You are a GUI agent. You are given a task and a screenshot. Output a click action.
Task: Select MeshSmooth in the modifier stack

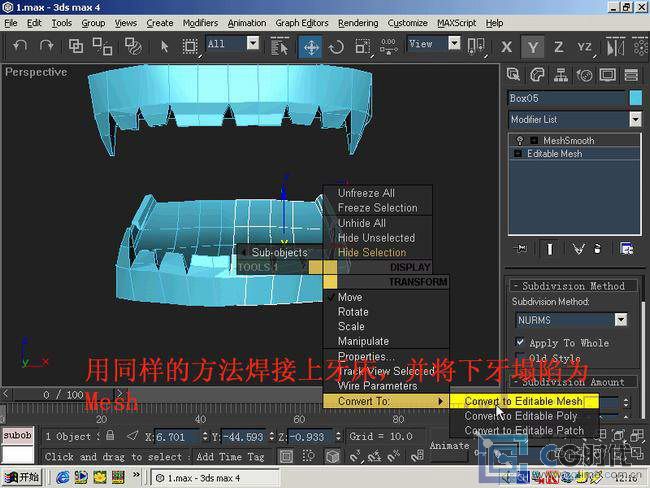[568, 141]
